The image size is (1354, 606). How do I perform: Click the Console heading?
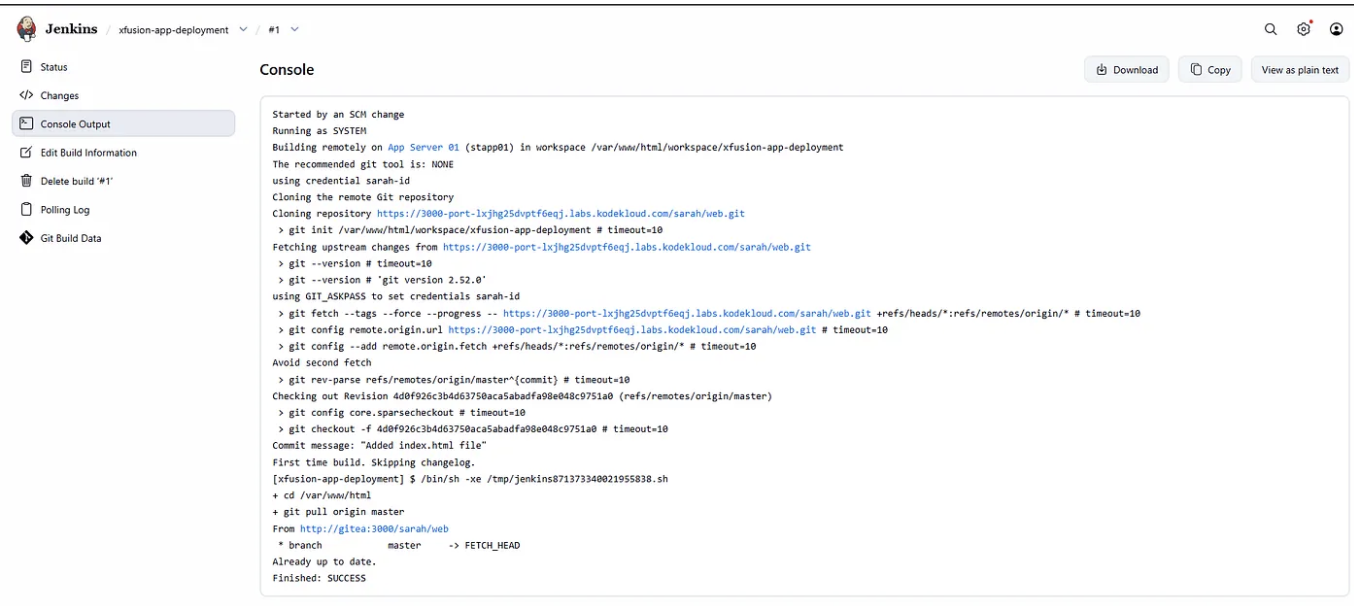(287, 70)
